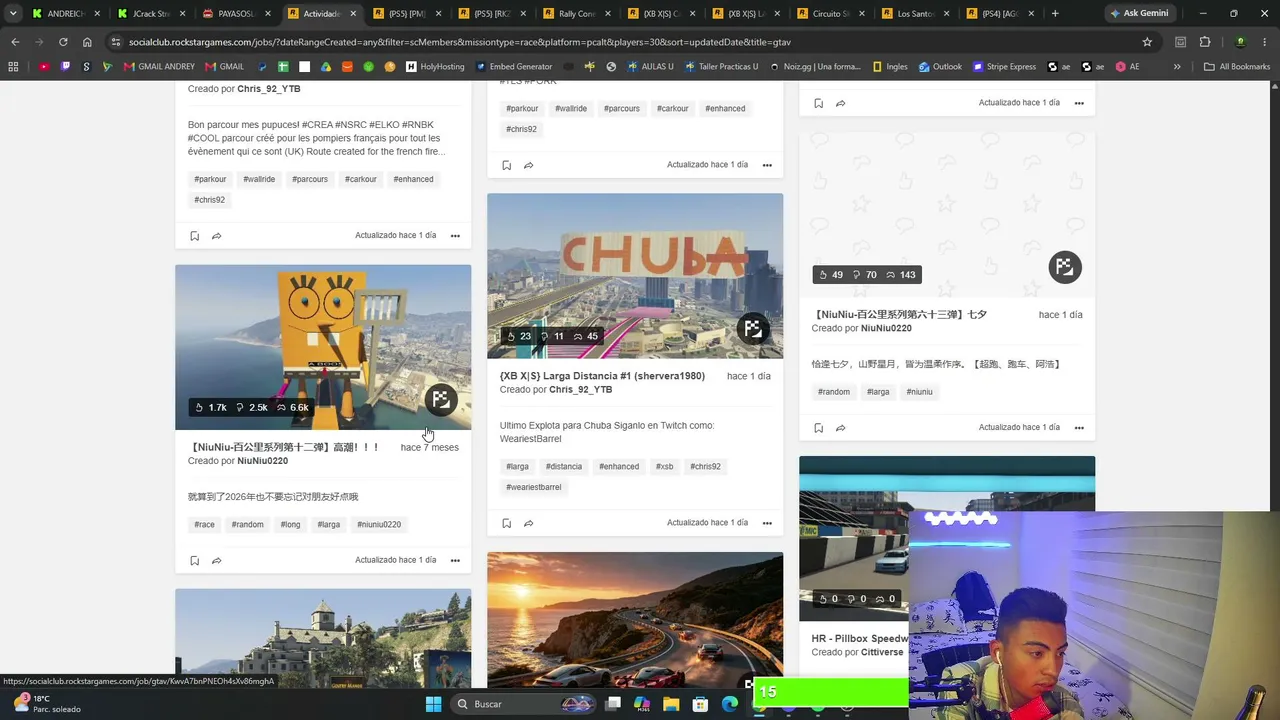1280x720 pixels.
Task: Open the All Bookmarks folder
Action: [x=1237, y=67]
